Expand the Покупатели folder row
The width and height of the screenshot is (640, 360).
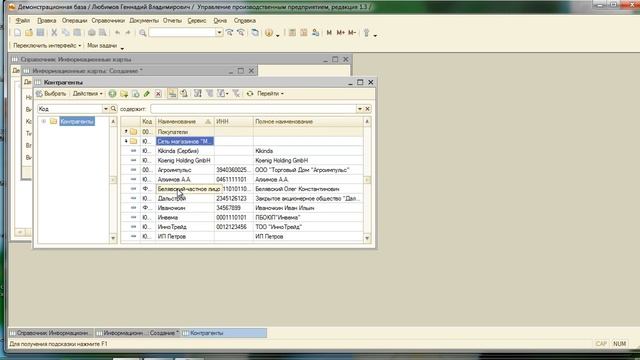126,131
